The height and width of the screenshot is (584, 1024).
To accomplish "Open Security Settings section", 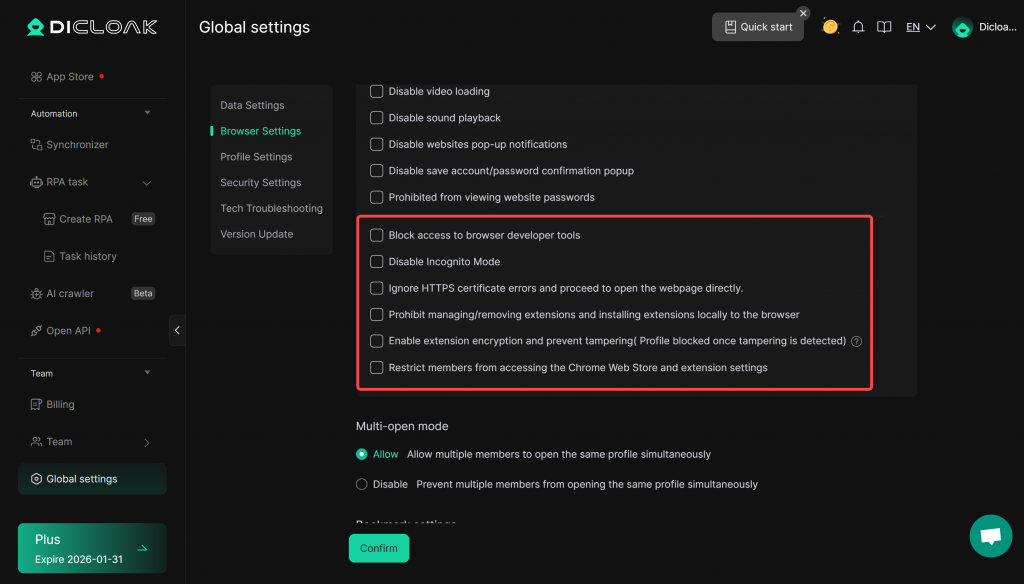I will pyautogui.click(x=260, y=183).
